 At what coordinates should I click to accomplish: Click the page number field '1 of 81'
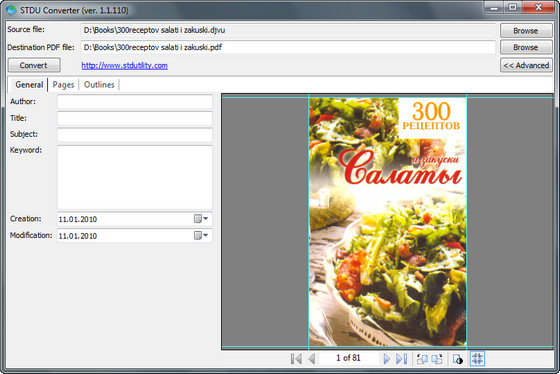348,358
